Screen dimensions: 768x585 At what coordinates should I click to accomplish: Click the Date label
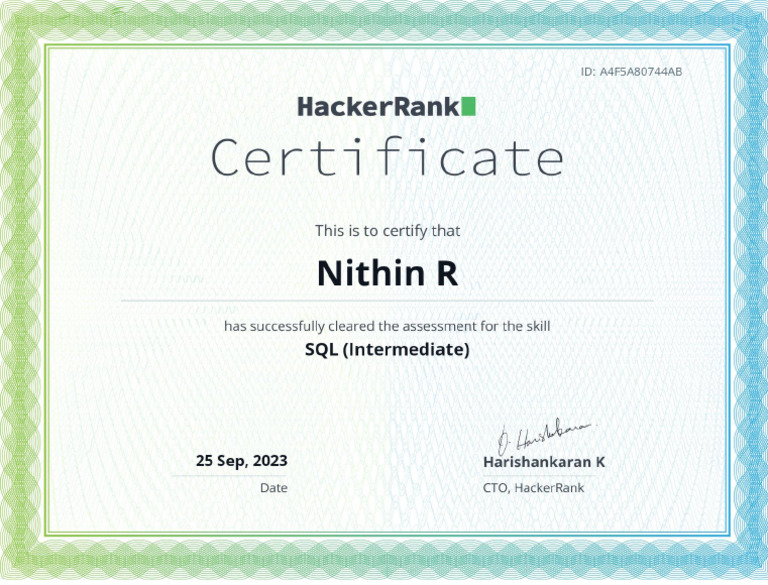[274, 488]
